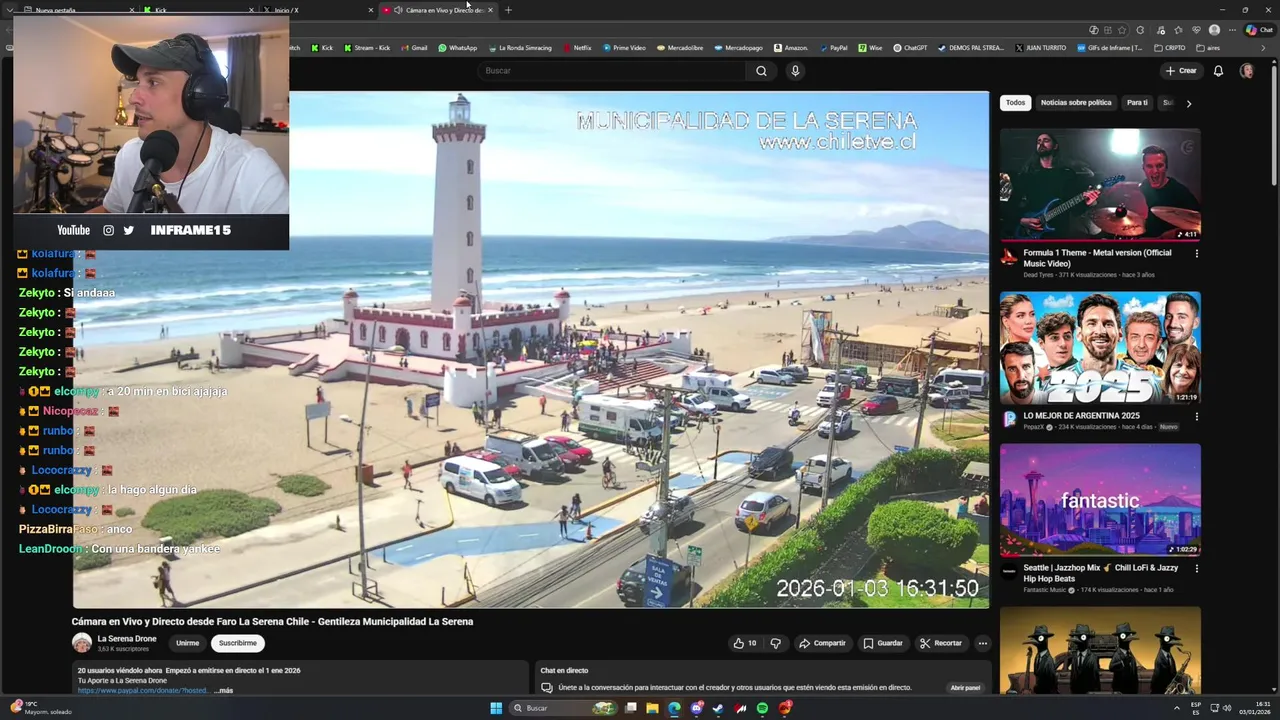Show more filter chips with right arrow

click(1188, 103)
